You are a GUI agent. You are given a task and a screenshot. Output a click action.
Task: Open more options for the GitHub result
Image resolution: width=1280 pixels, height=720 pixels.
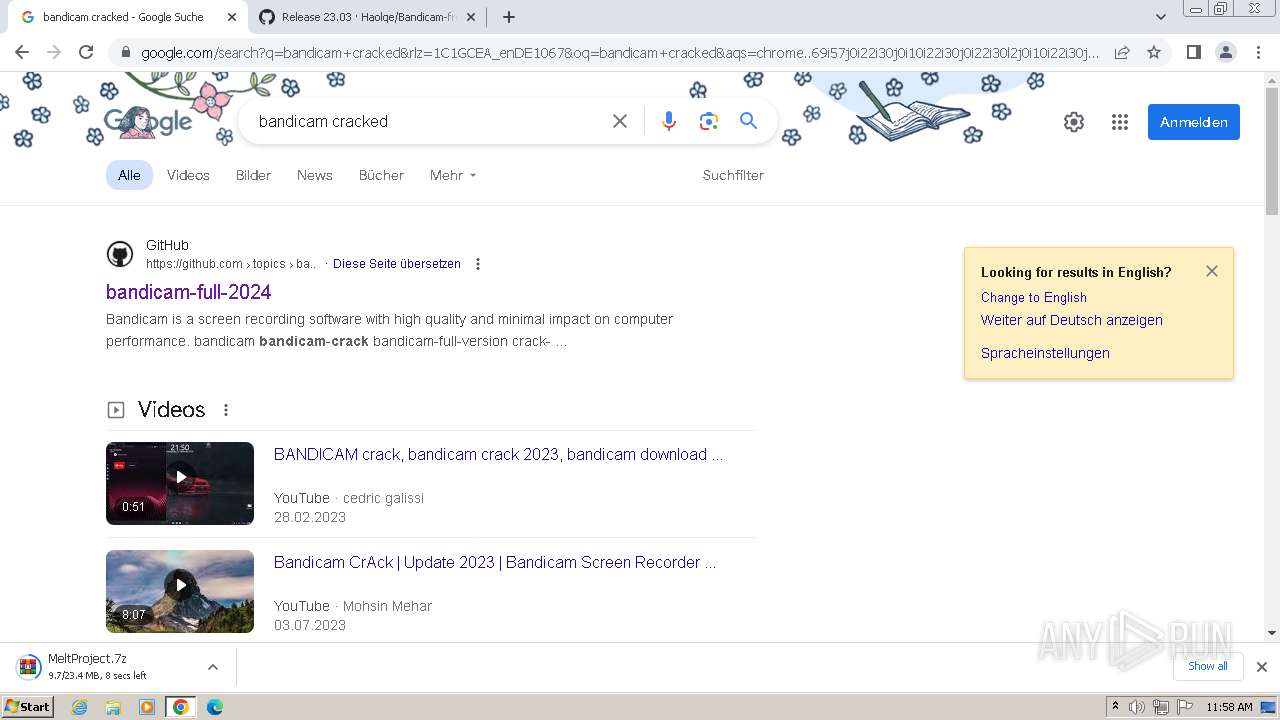click(478, 264)
